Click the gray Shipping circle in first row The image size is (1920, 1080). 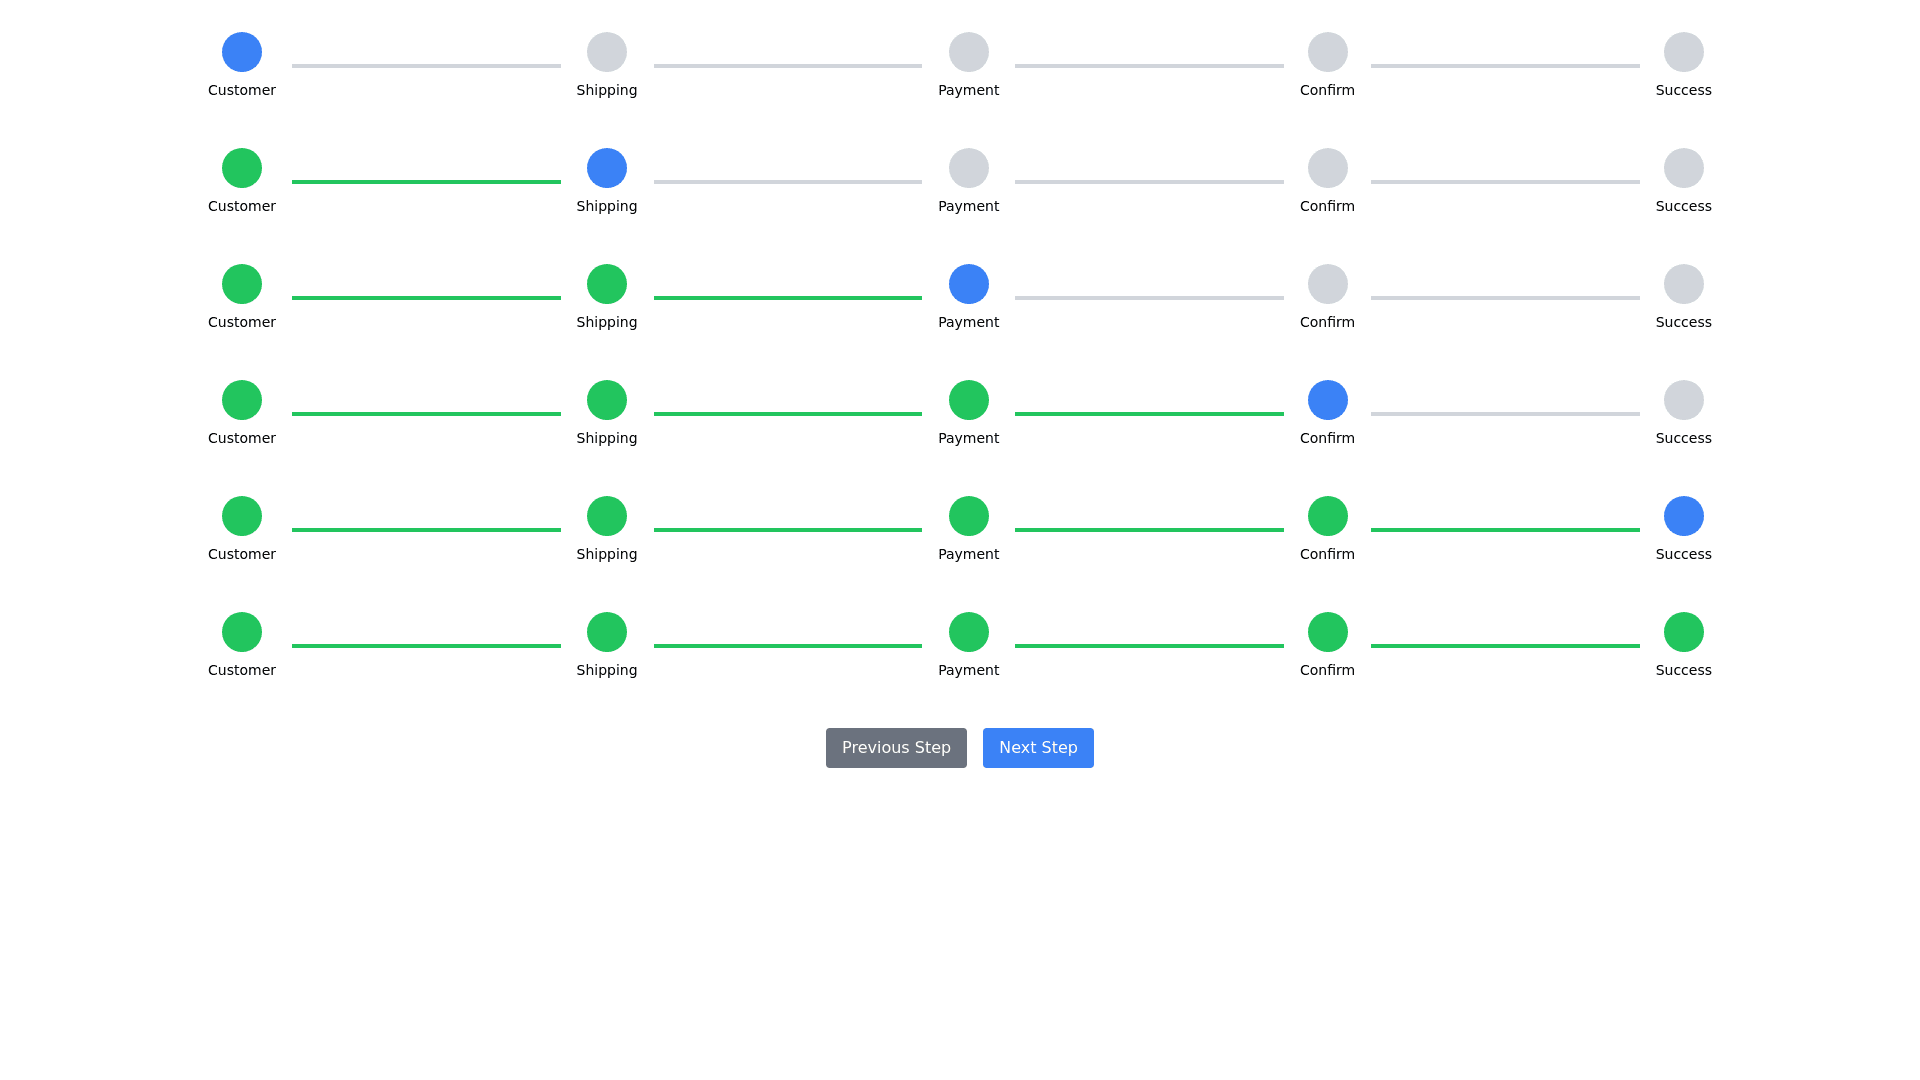(x=607, y=52)
